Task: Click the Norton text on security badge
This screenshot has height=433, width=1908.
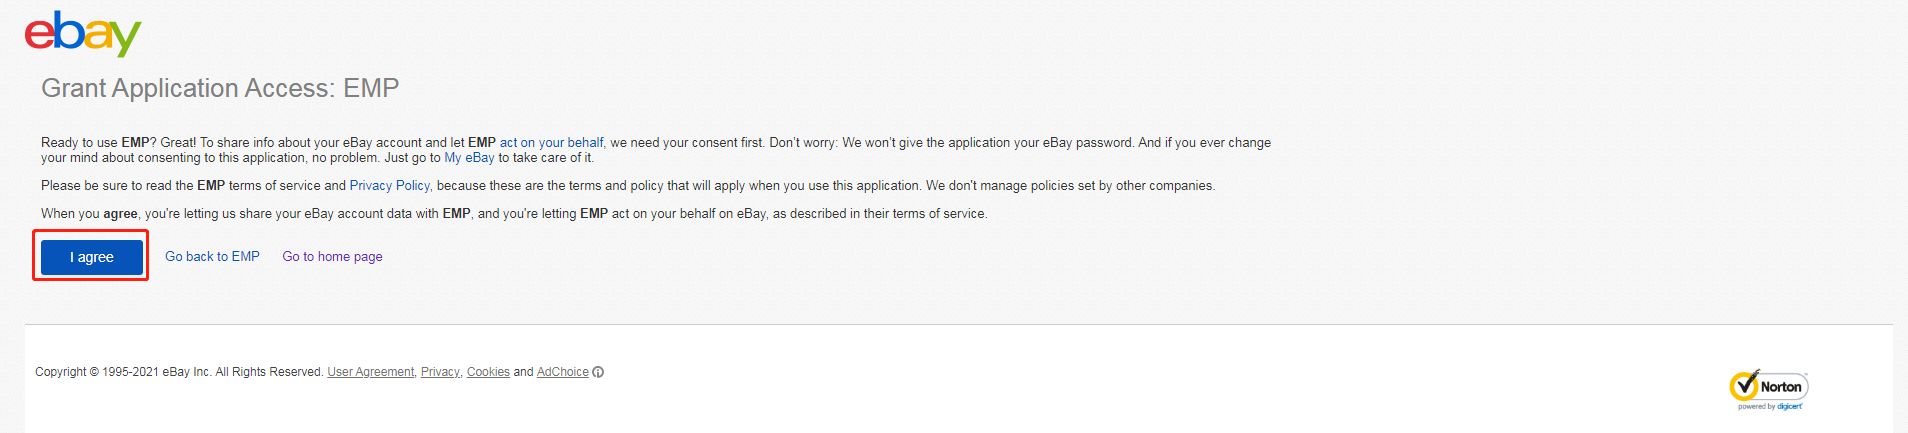Action: (x=1781, y=387)
